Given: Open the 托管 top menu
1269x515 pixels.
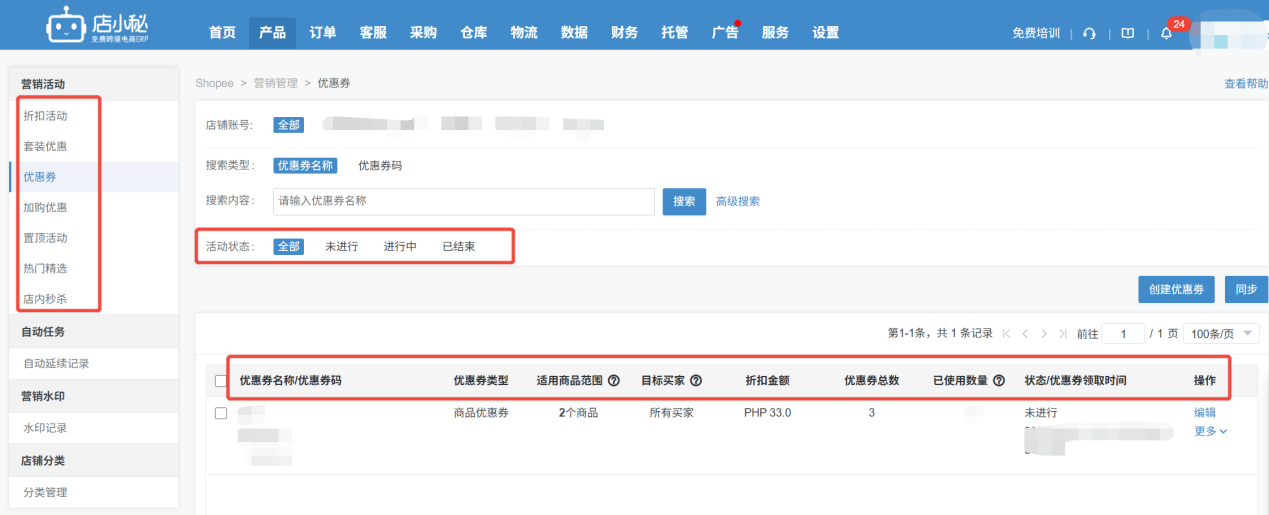Looking at the screenshot, I should click(675, 33).
